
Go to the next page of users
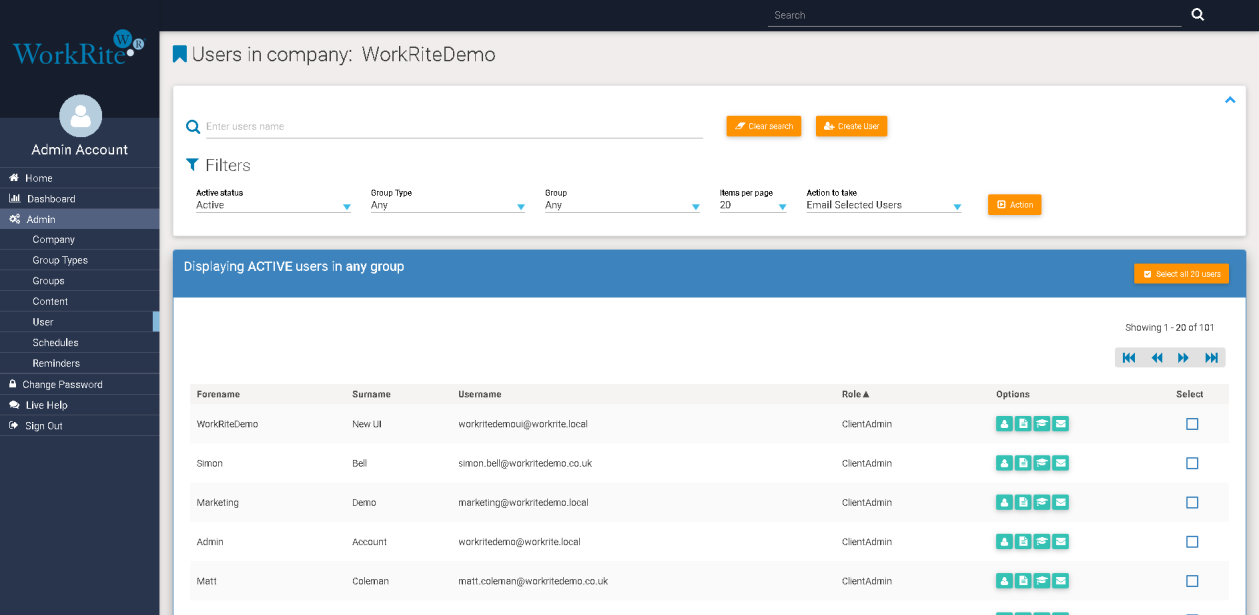tap(1184, 358)
